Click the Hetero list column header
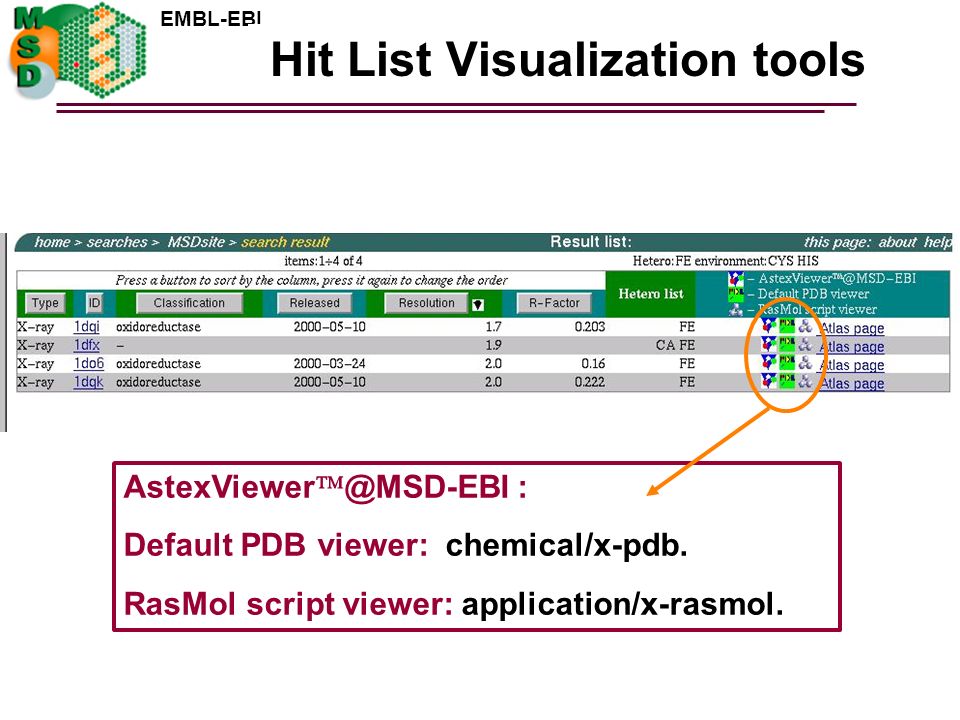Screen dimensions: 960x720 pos(650,294)
